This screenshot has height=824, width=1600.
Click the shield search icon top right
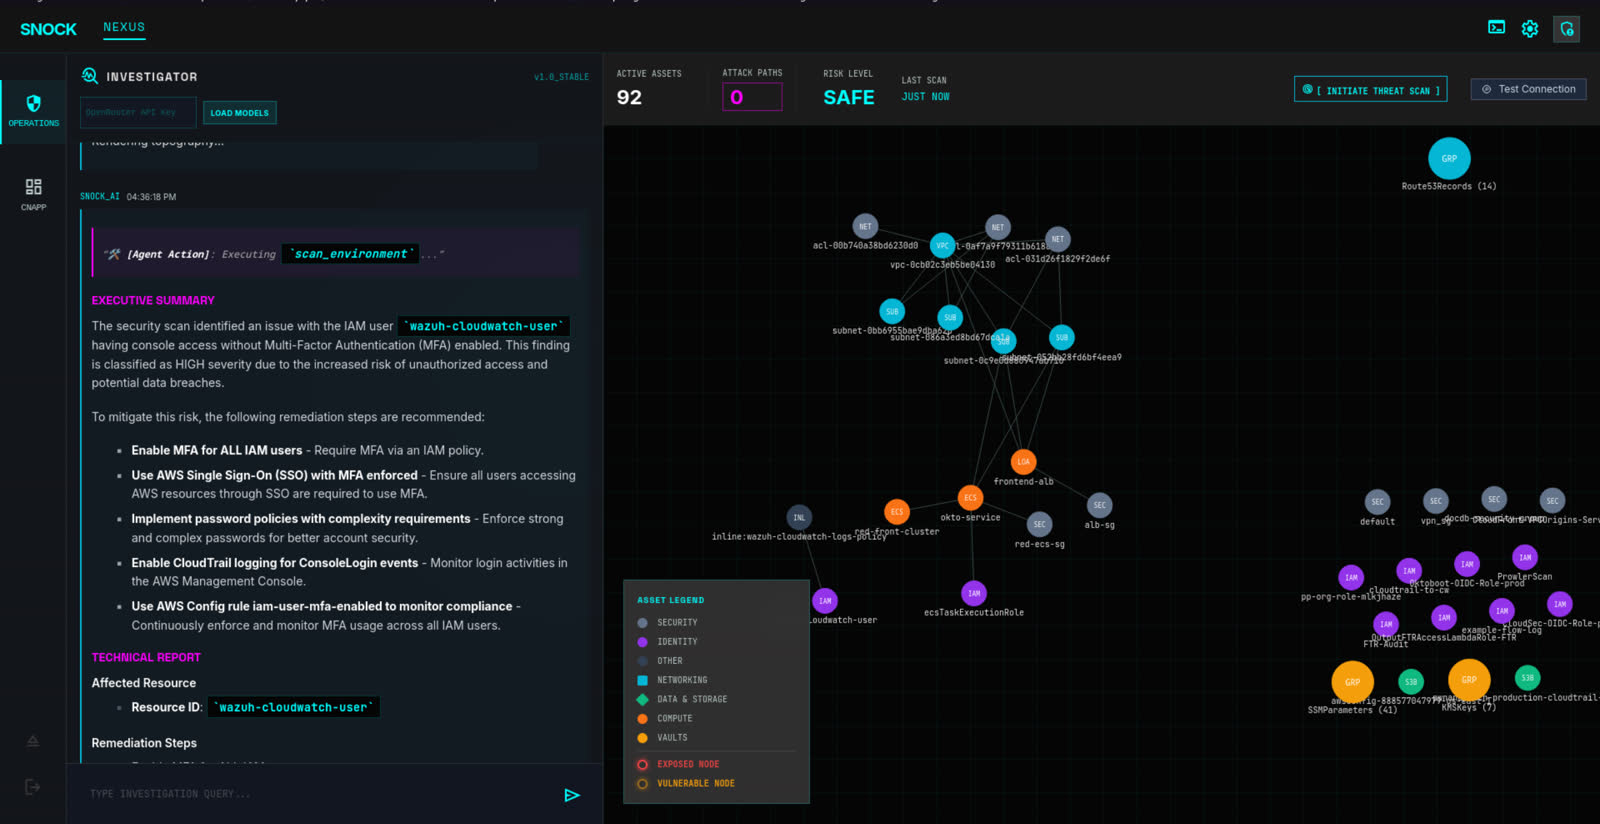(x=1566, y=29)
